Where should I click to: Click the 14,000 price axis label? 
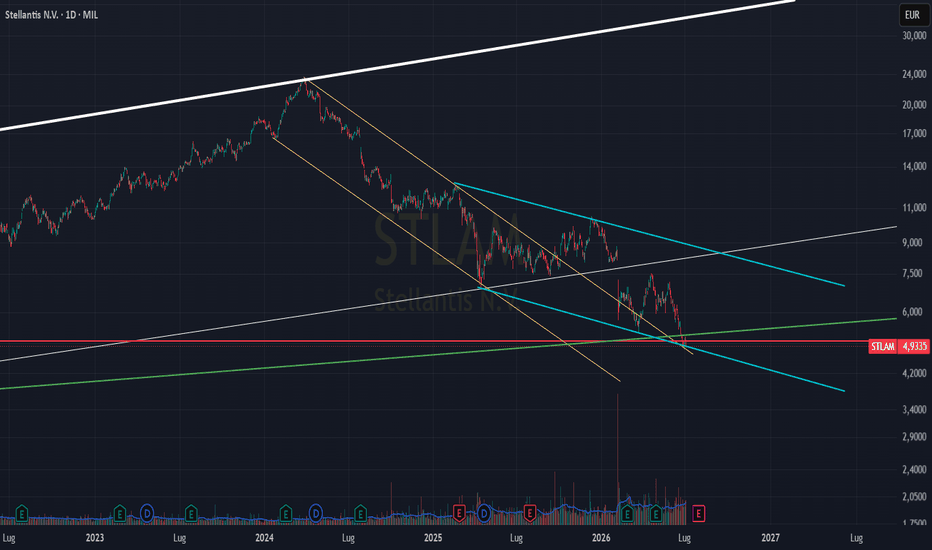tap(914, 166)
